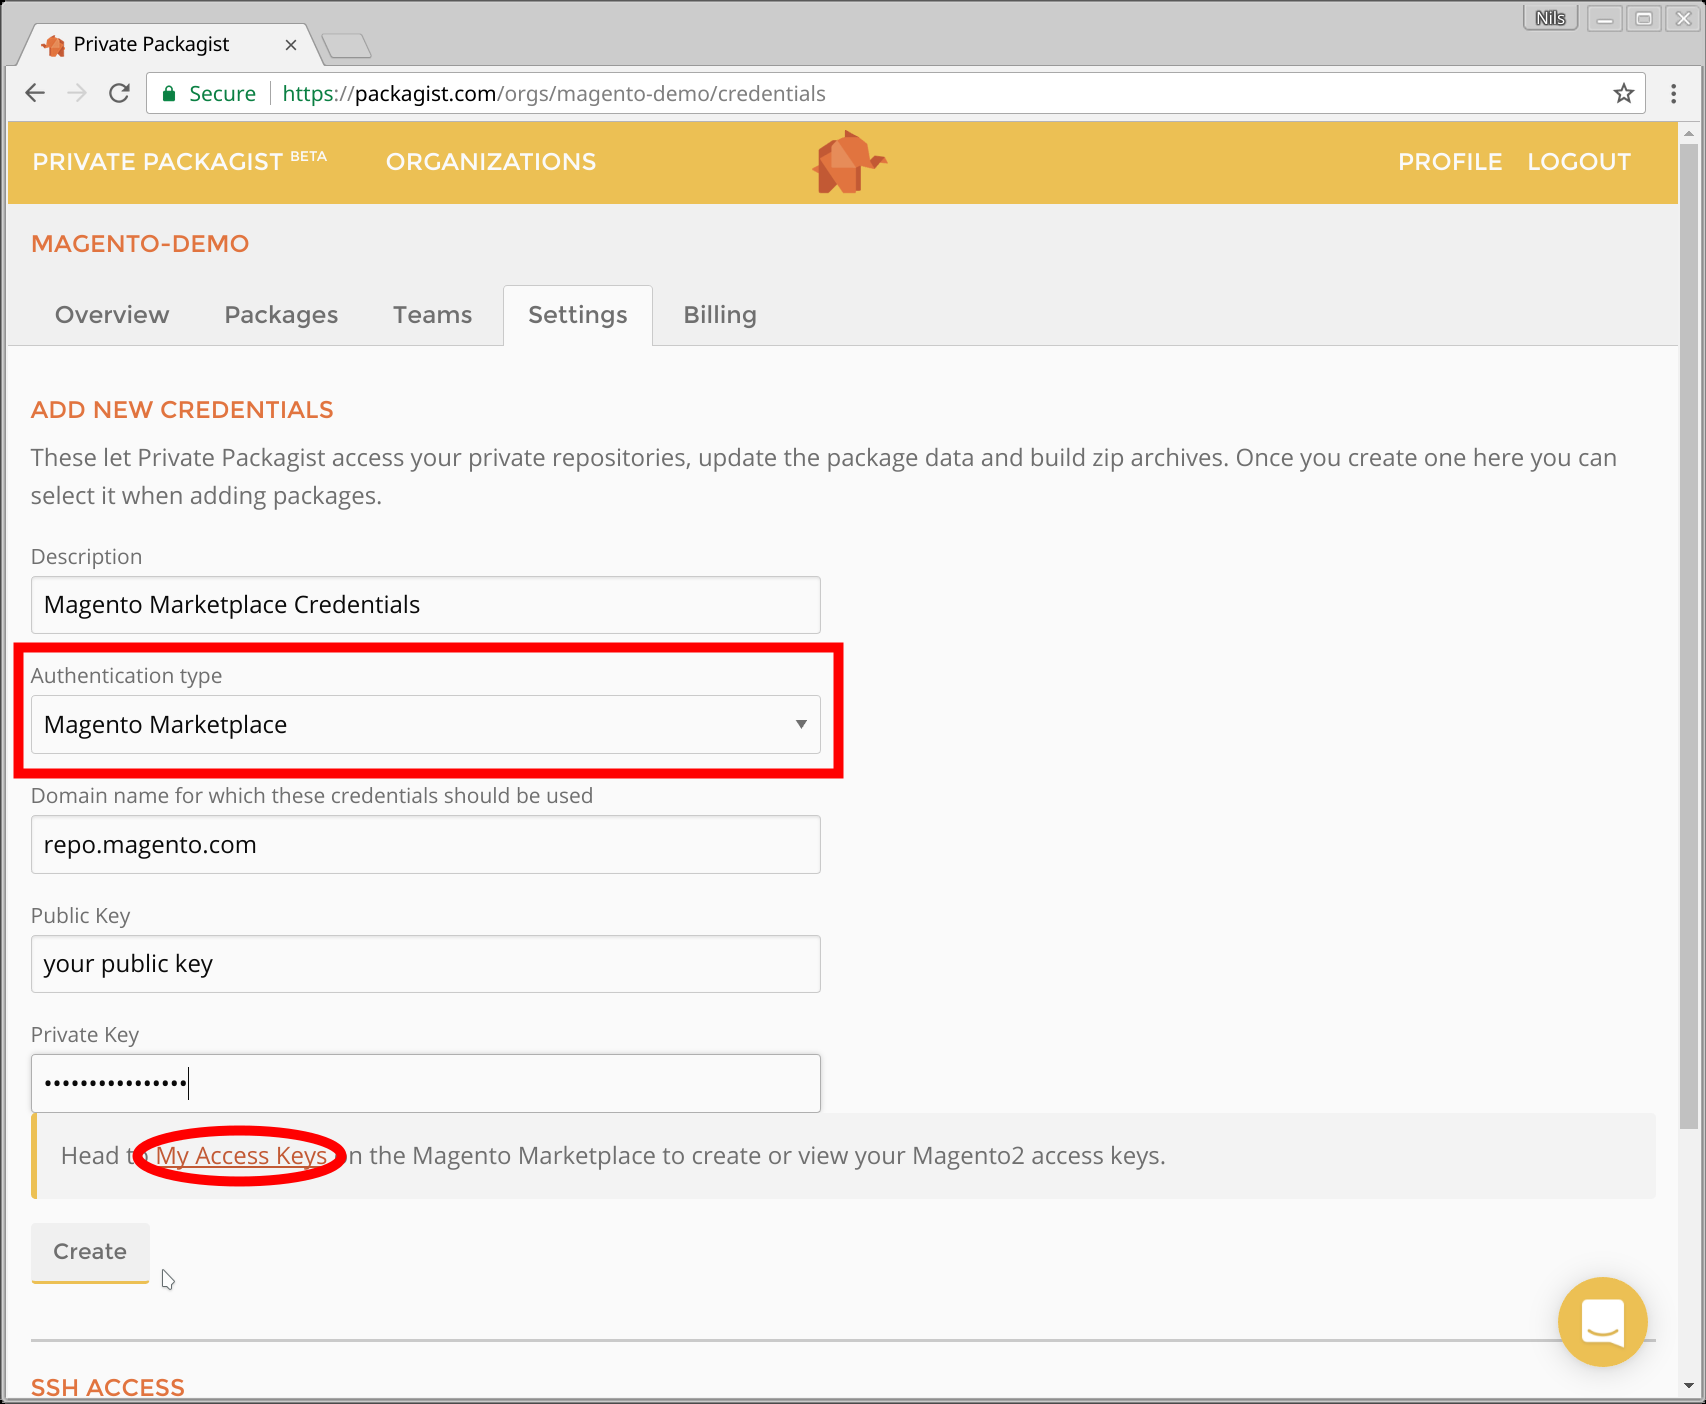Click the green Secure padlock icon

[169, 93]
